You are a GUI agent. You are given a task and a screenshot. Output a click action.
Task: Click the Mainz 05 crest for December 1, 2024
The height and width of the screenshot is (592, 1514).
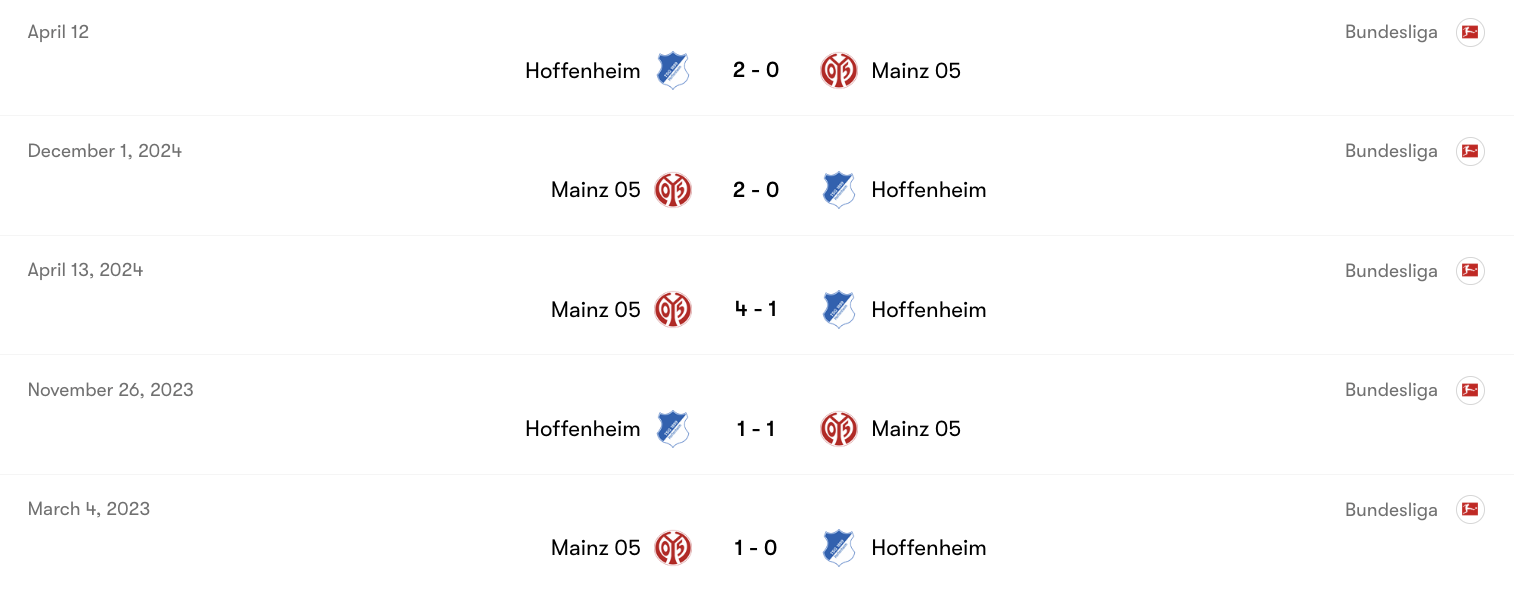(673, 189)
